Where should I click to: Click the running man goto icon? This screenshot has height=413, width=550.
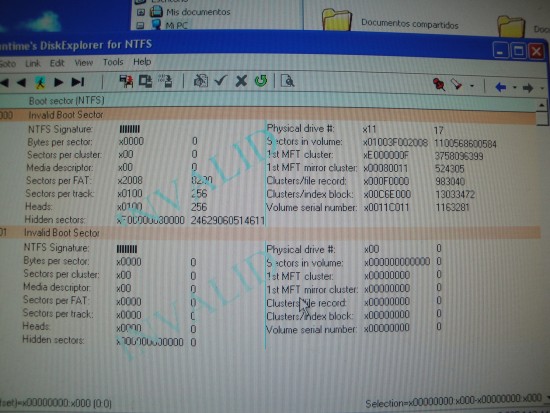tap(41, 82)
